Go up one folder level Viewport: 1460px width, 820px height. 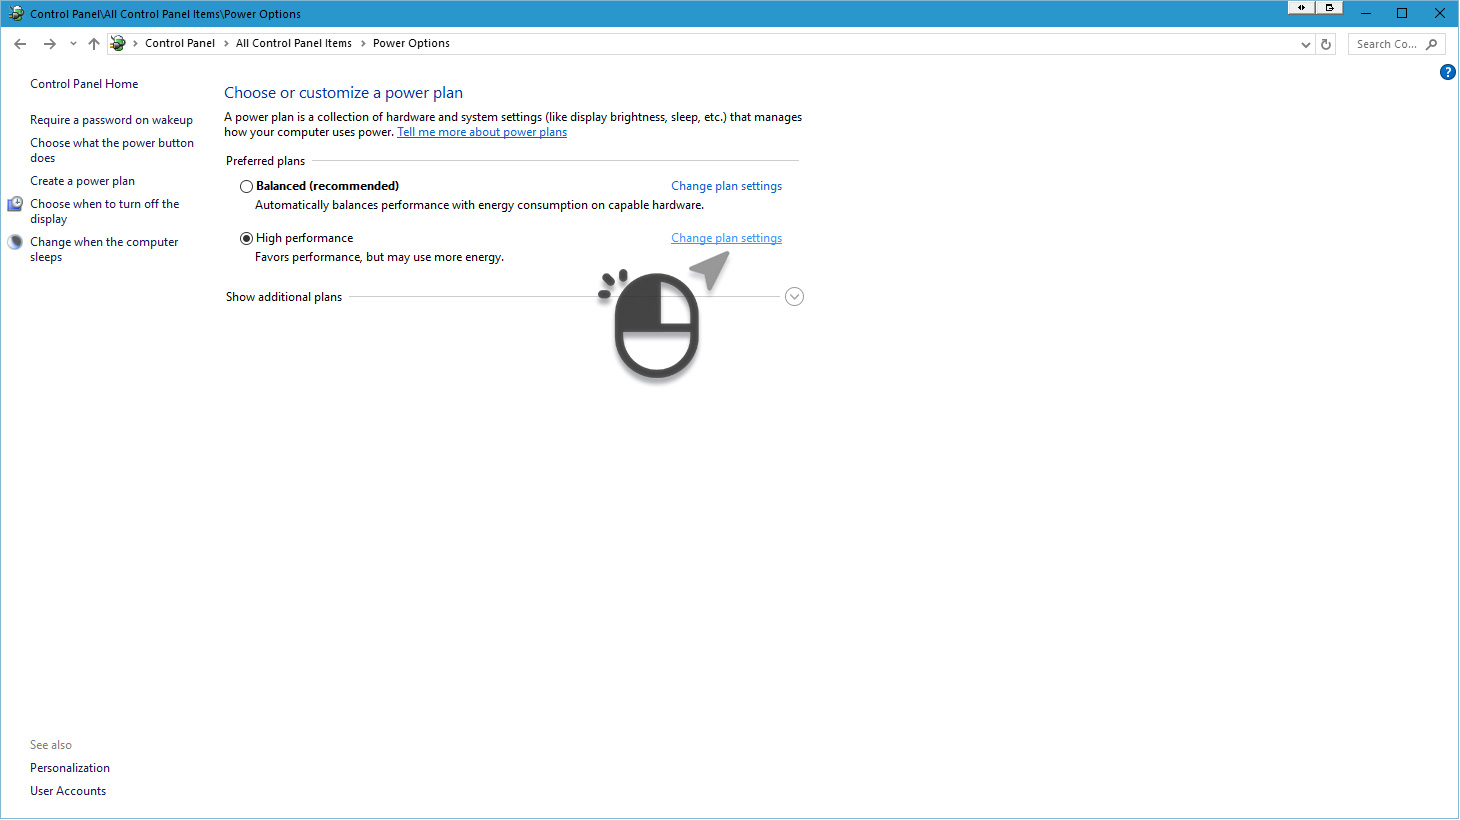click(94, 44)
